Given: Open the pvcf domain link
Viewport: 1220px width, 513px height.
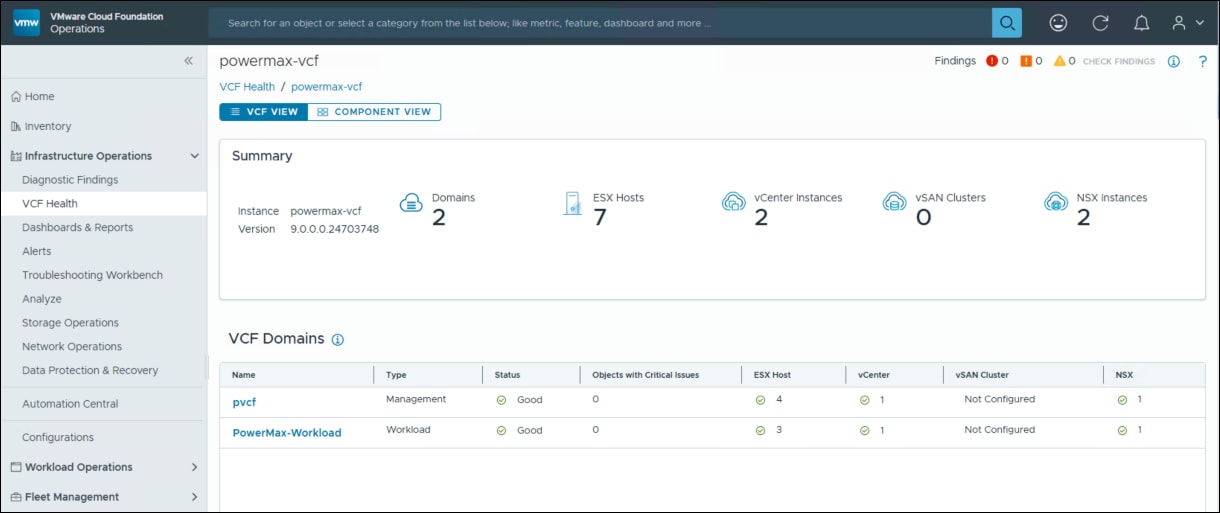Looking at the screenshot, I should point(244,402).
